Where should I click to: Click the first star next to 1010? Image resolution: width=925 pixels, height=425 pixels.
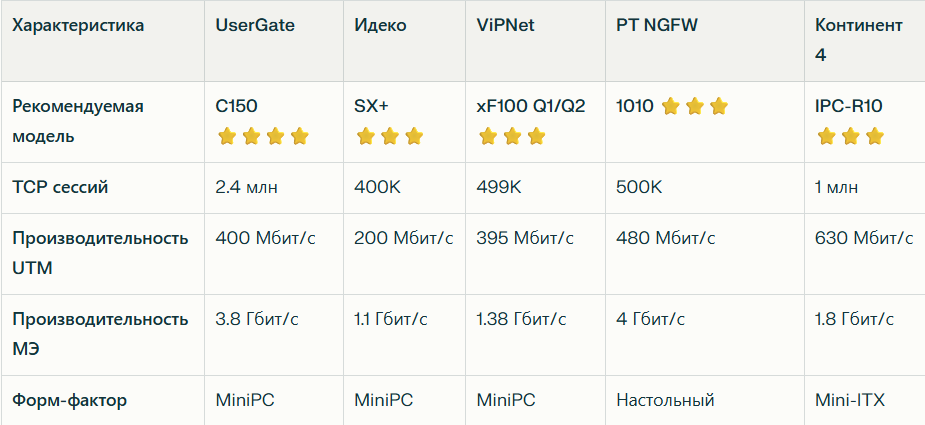670,106
